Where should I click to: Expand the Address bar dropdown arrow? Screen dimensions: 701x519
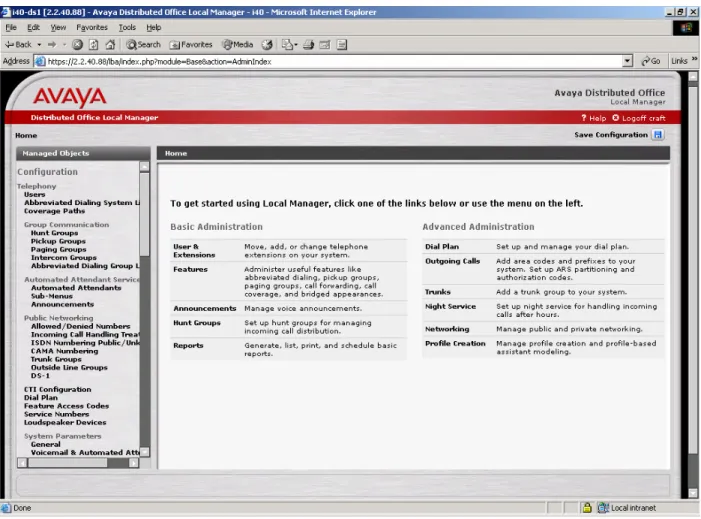(628, 61)
